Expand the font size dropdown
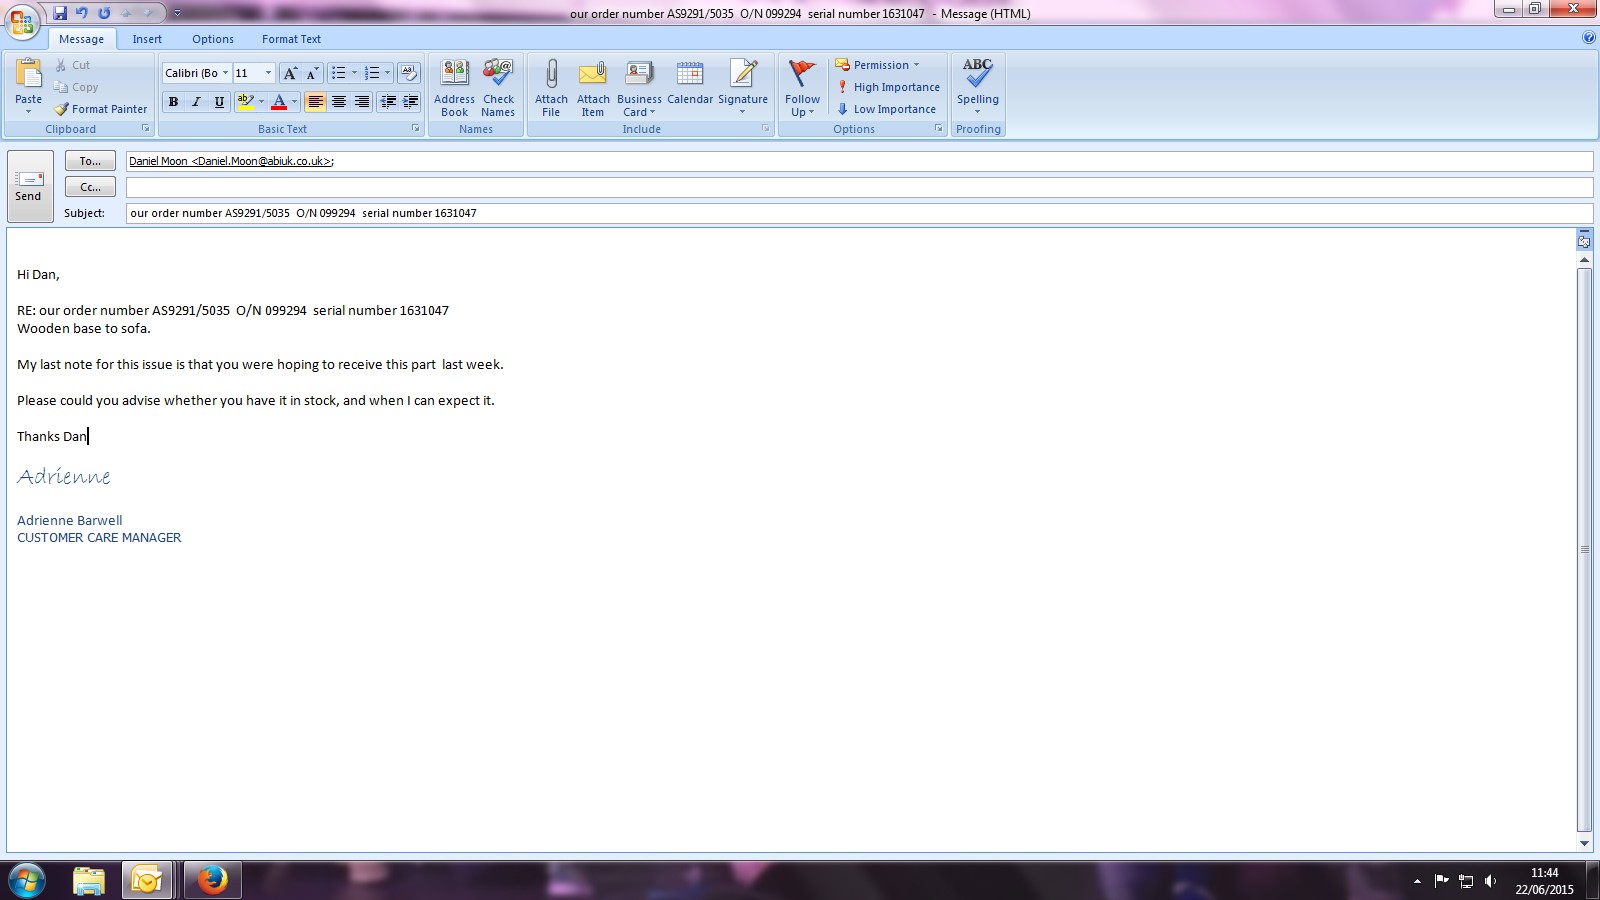The height and width of the screenshot is (900, 1600). pos(268,73)
